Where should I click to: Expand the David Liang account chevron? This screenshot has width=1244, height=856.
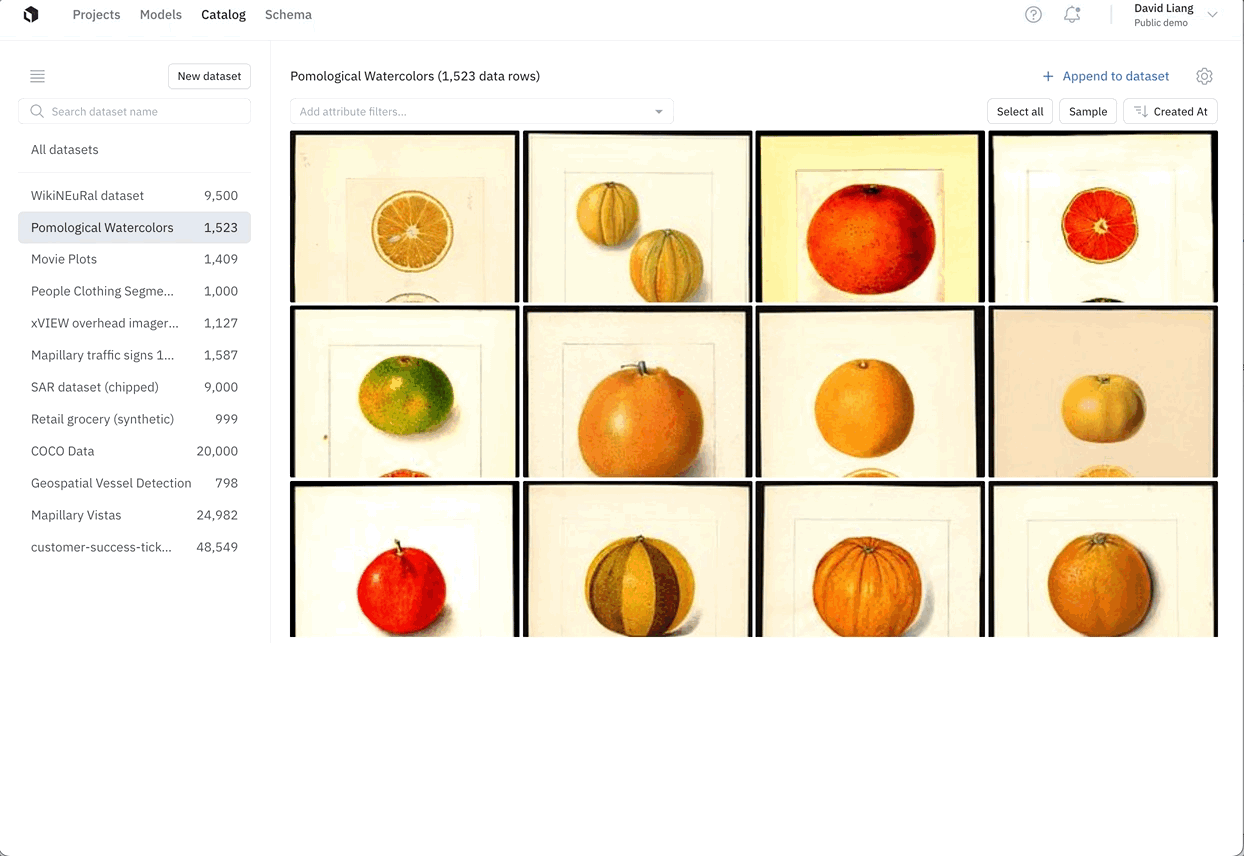click(x=1212, y=15)
